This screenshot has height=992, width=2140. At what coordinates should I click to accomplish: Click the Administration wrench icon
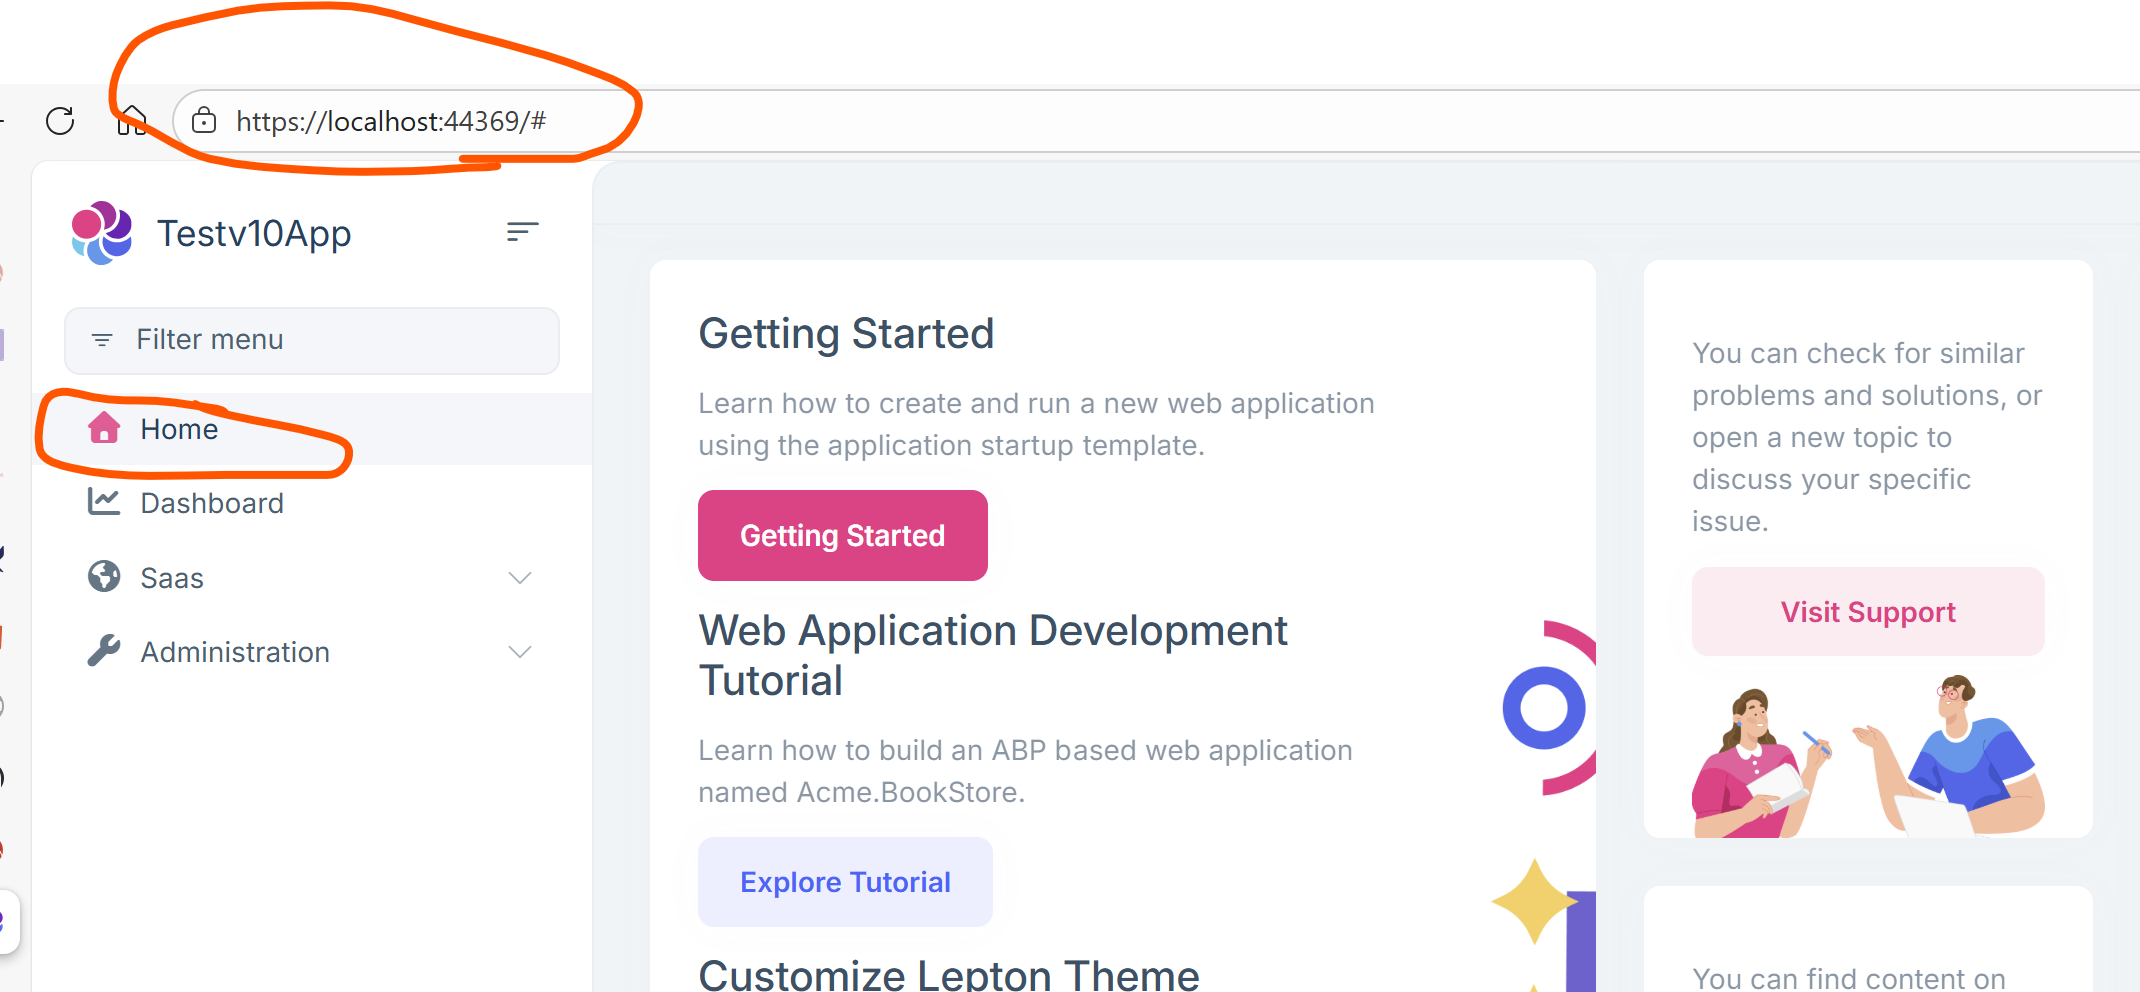click(104, 651)
